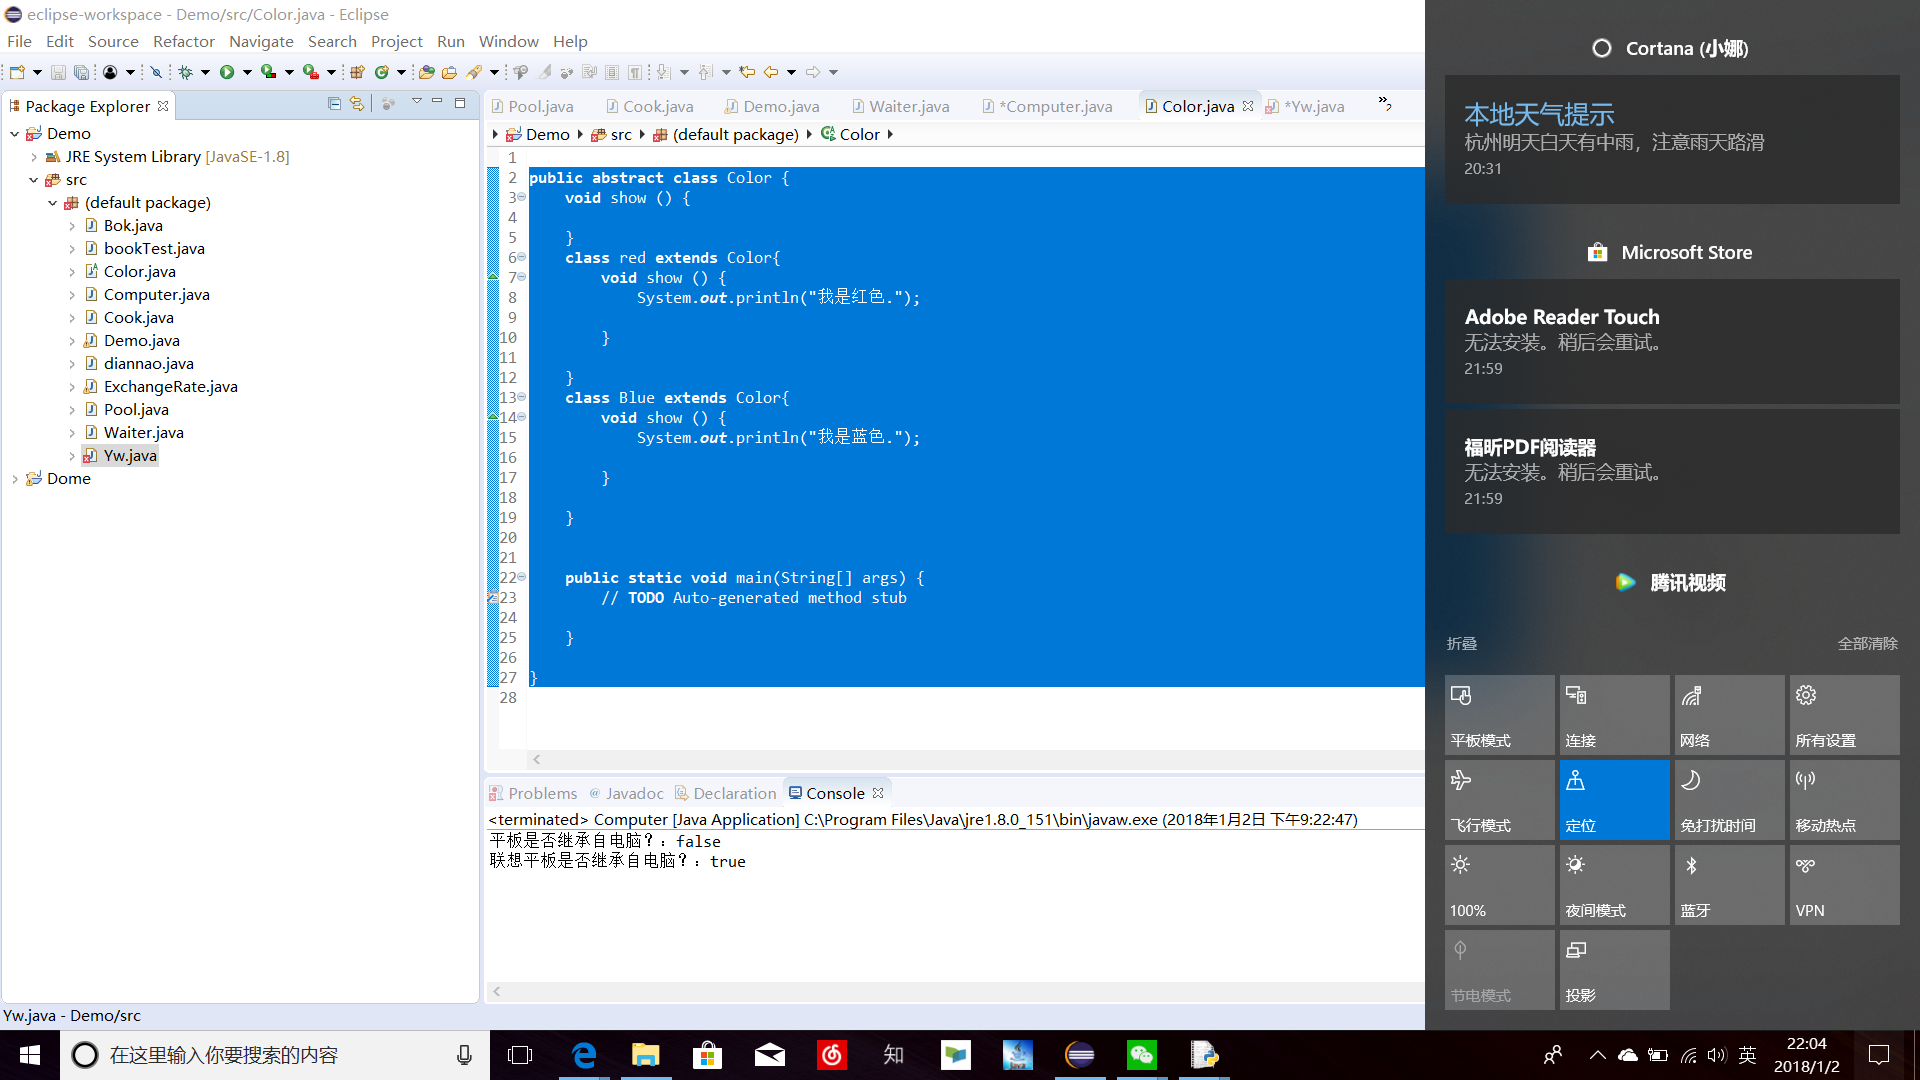
Task: Click the New Java Class icon
Action: (x=381, y=72)
